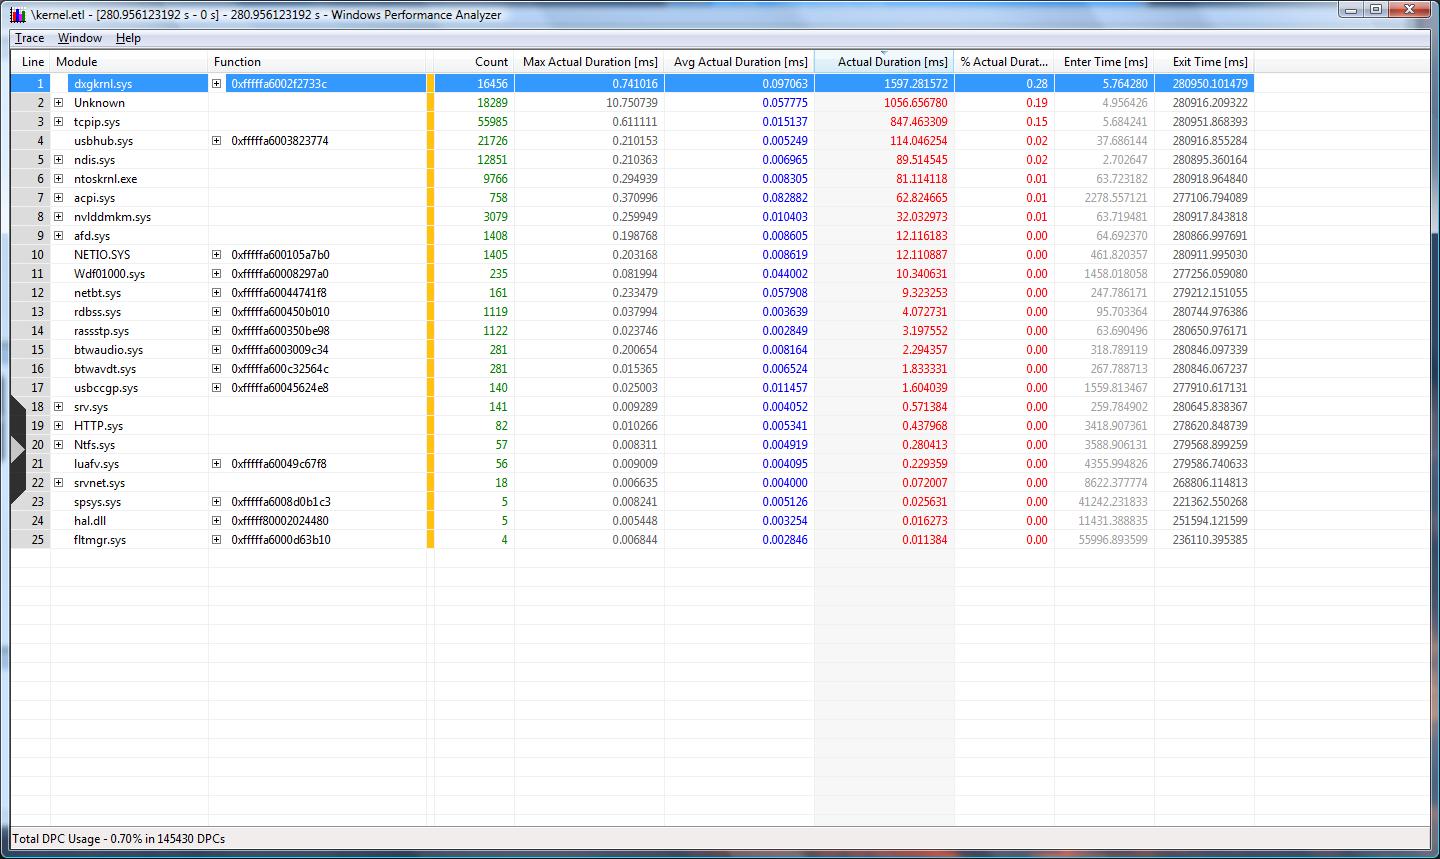This screenshot has width=1440, height=859.
Task: Select the dxgkrnl.sys module cell
Action: 103,84
